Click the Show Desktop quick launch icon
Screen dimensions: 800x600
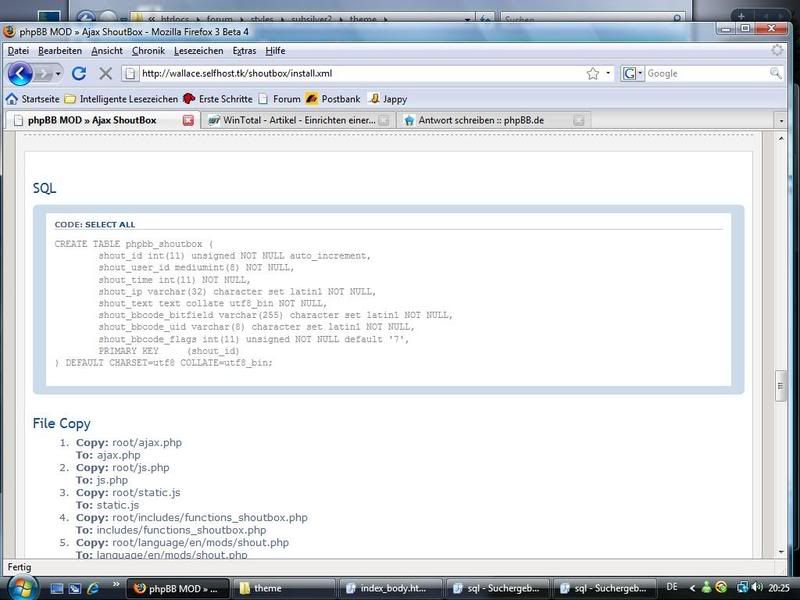pos(57,588)
